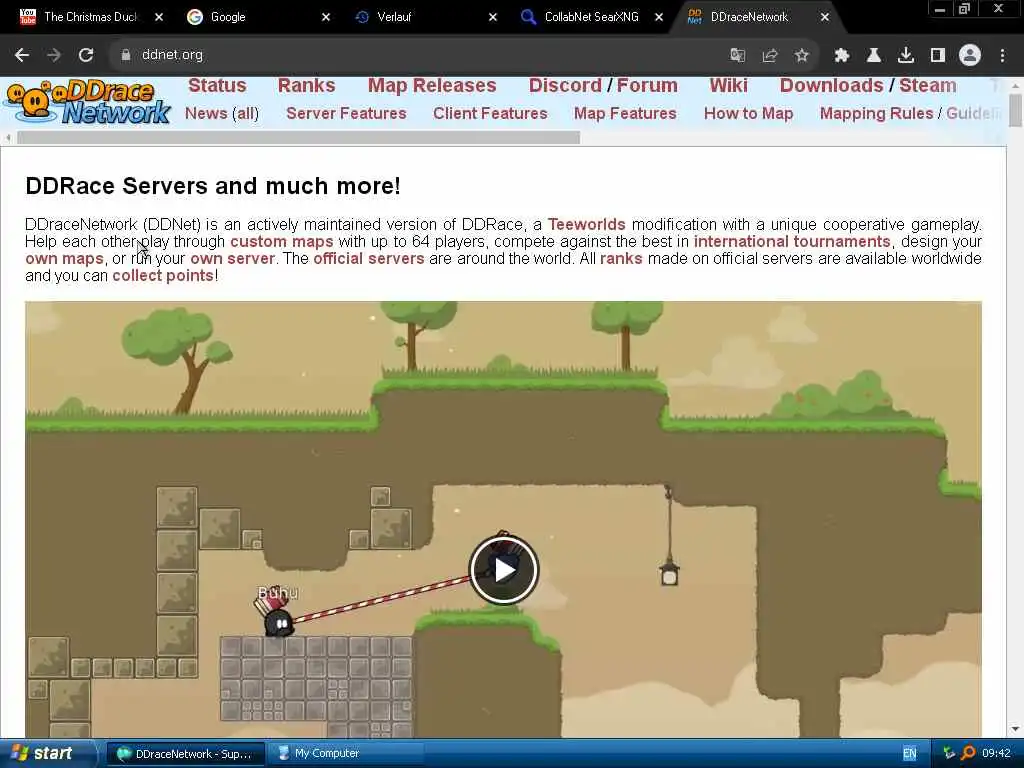Switch to the Verlauf tab
Viewport: 1024px width, 768px height.
click(x=394, y=17)
